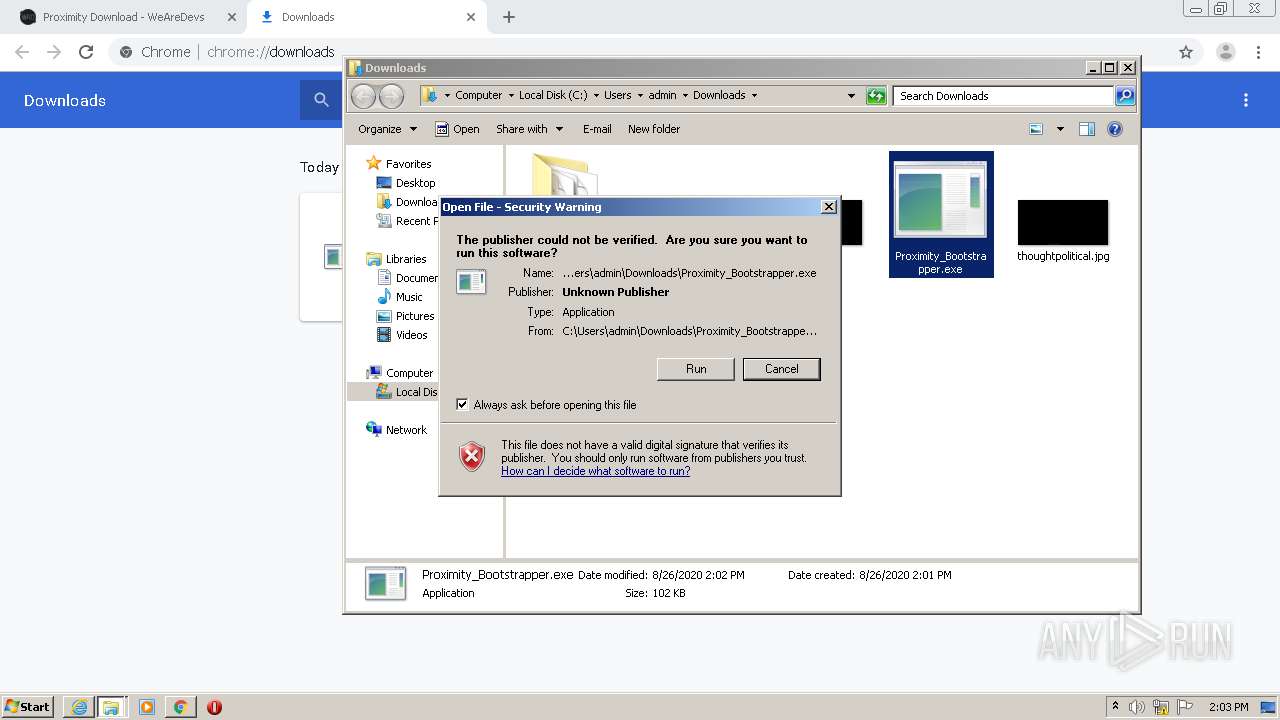
Task: Click the Explorer address bar refresh button
Action: (876, 96)
